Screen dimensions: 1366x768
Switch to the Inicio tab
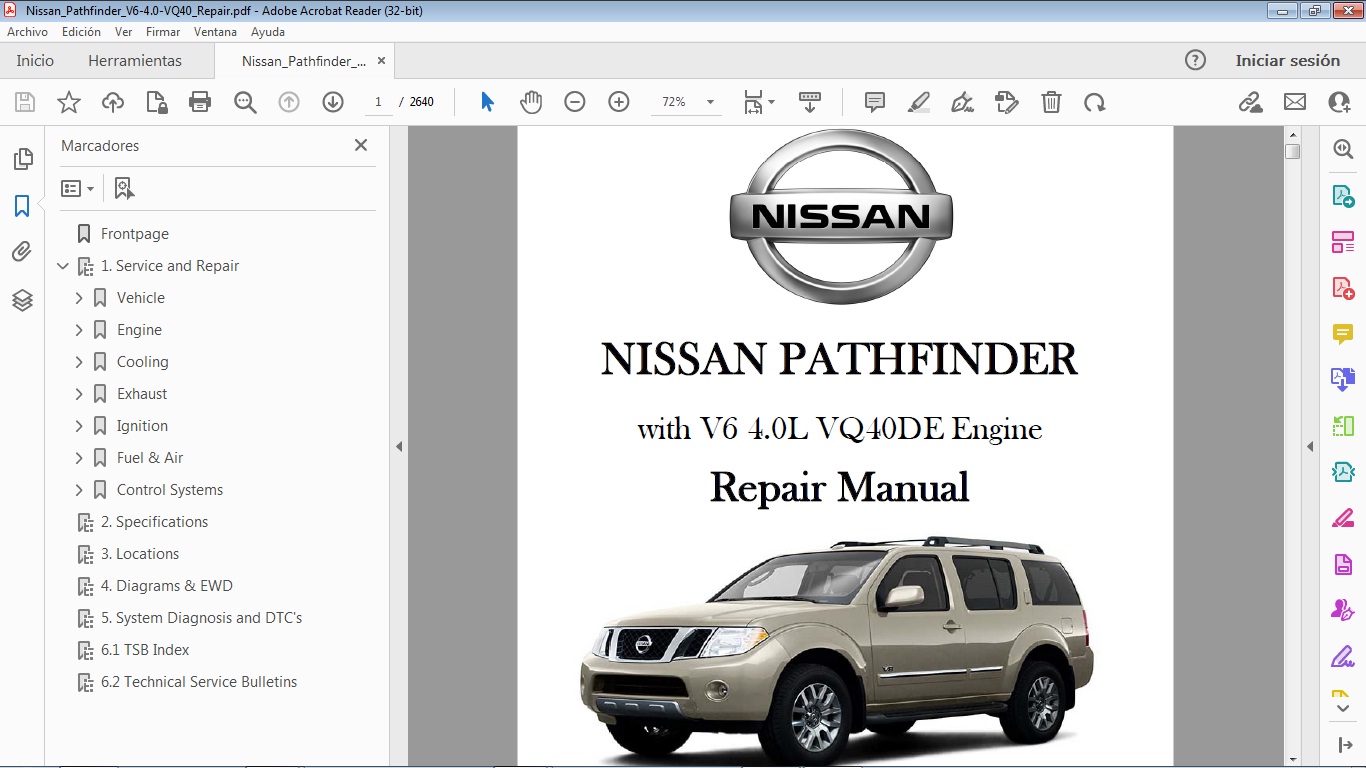[35, 60]
